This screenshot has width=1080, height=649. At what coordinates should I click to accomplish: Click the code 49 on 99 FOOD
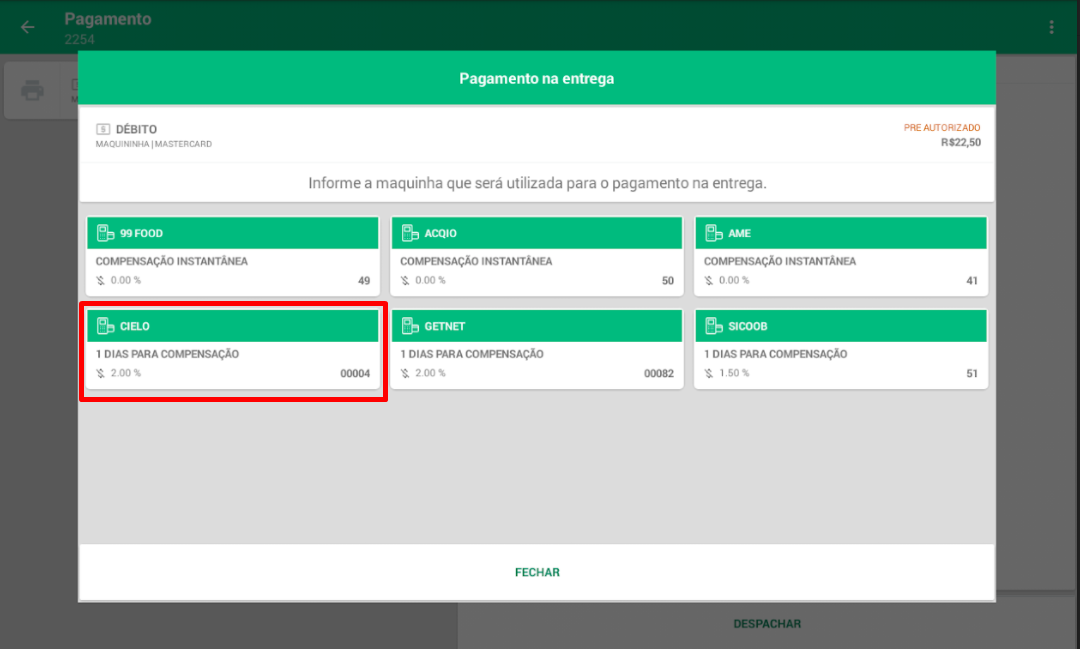(x=364, y=280)
